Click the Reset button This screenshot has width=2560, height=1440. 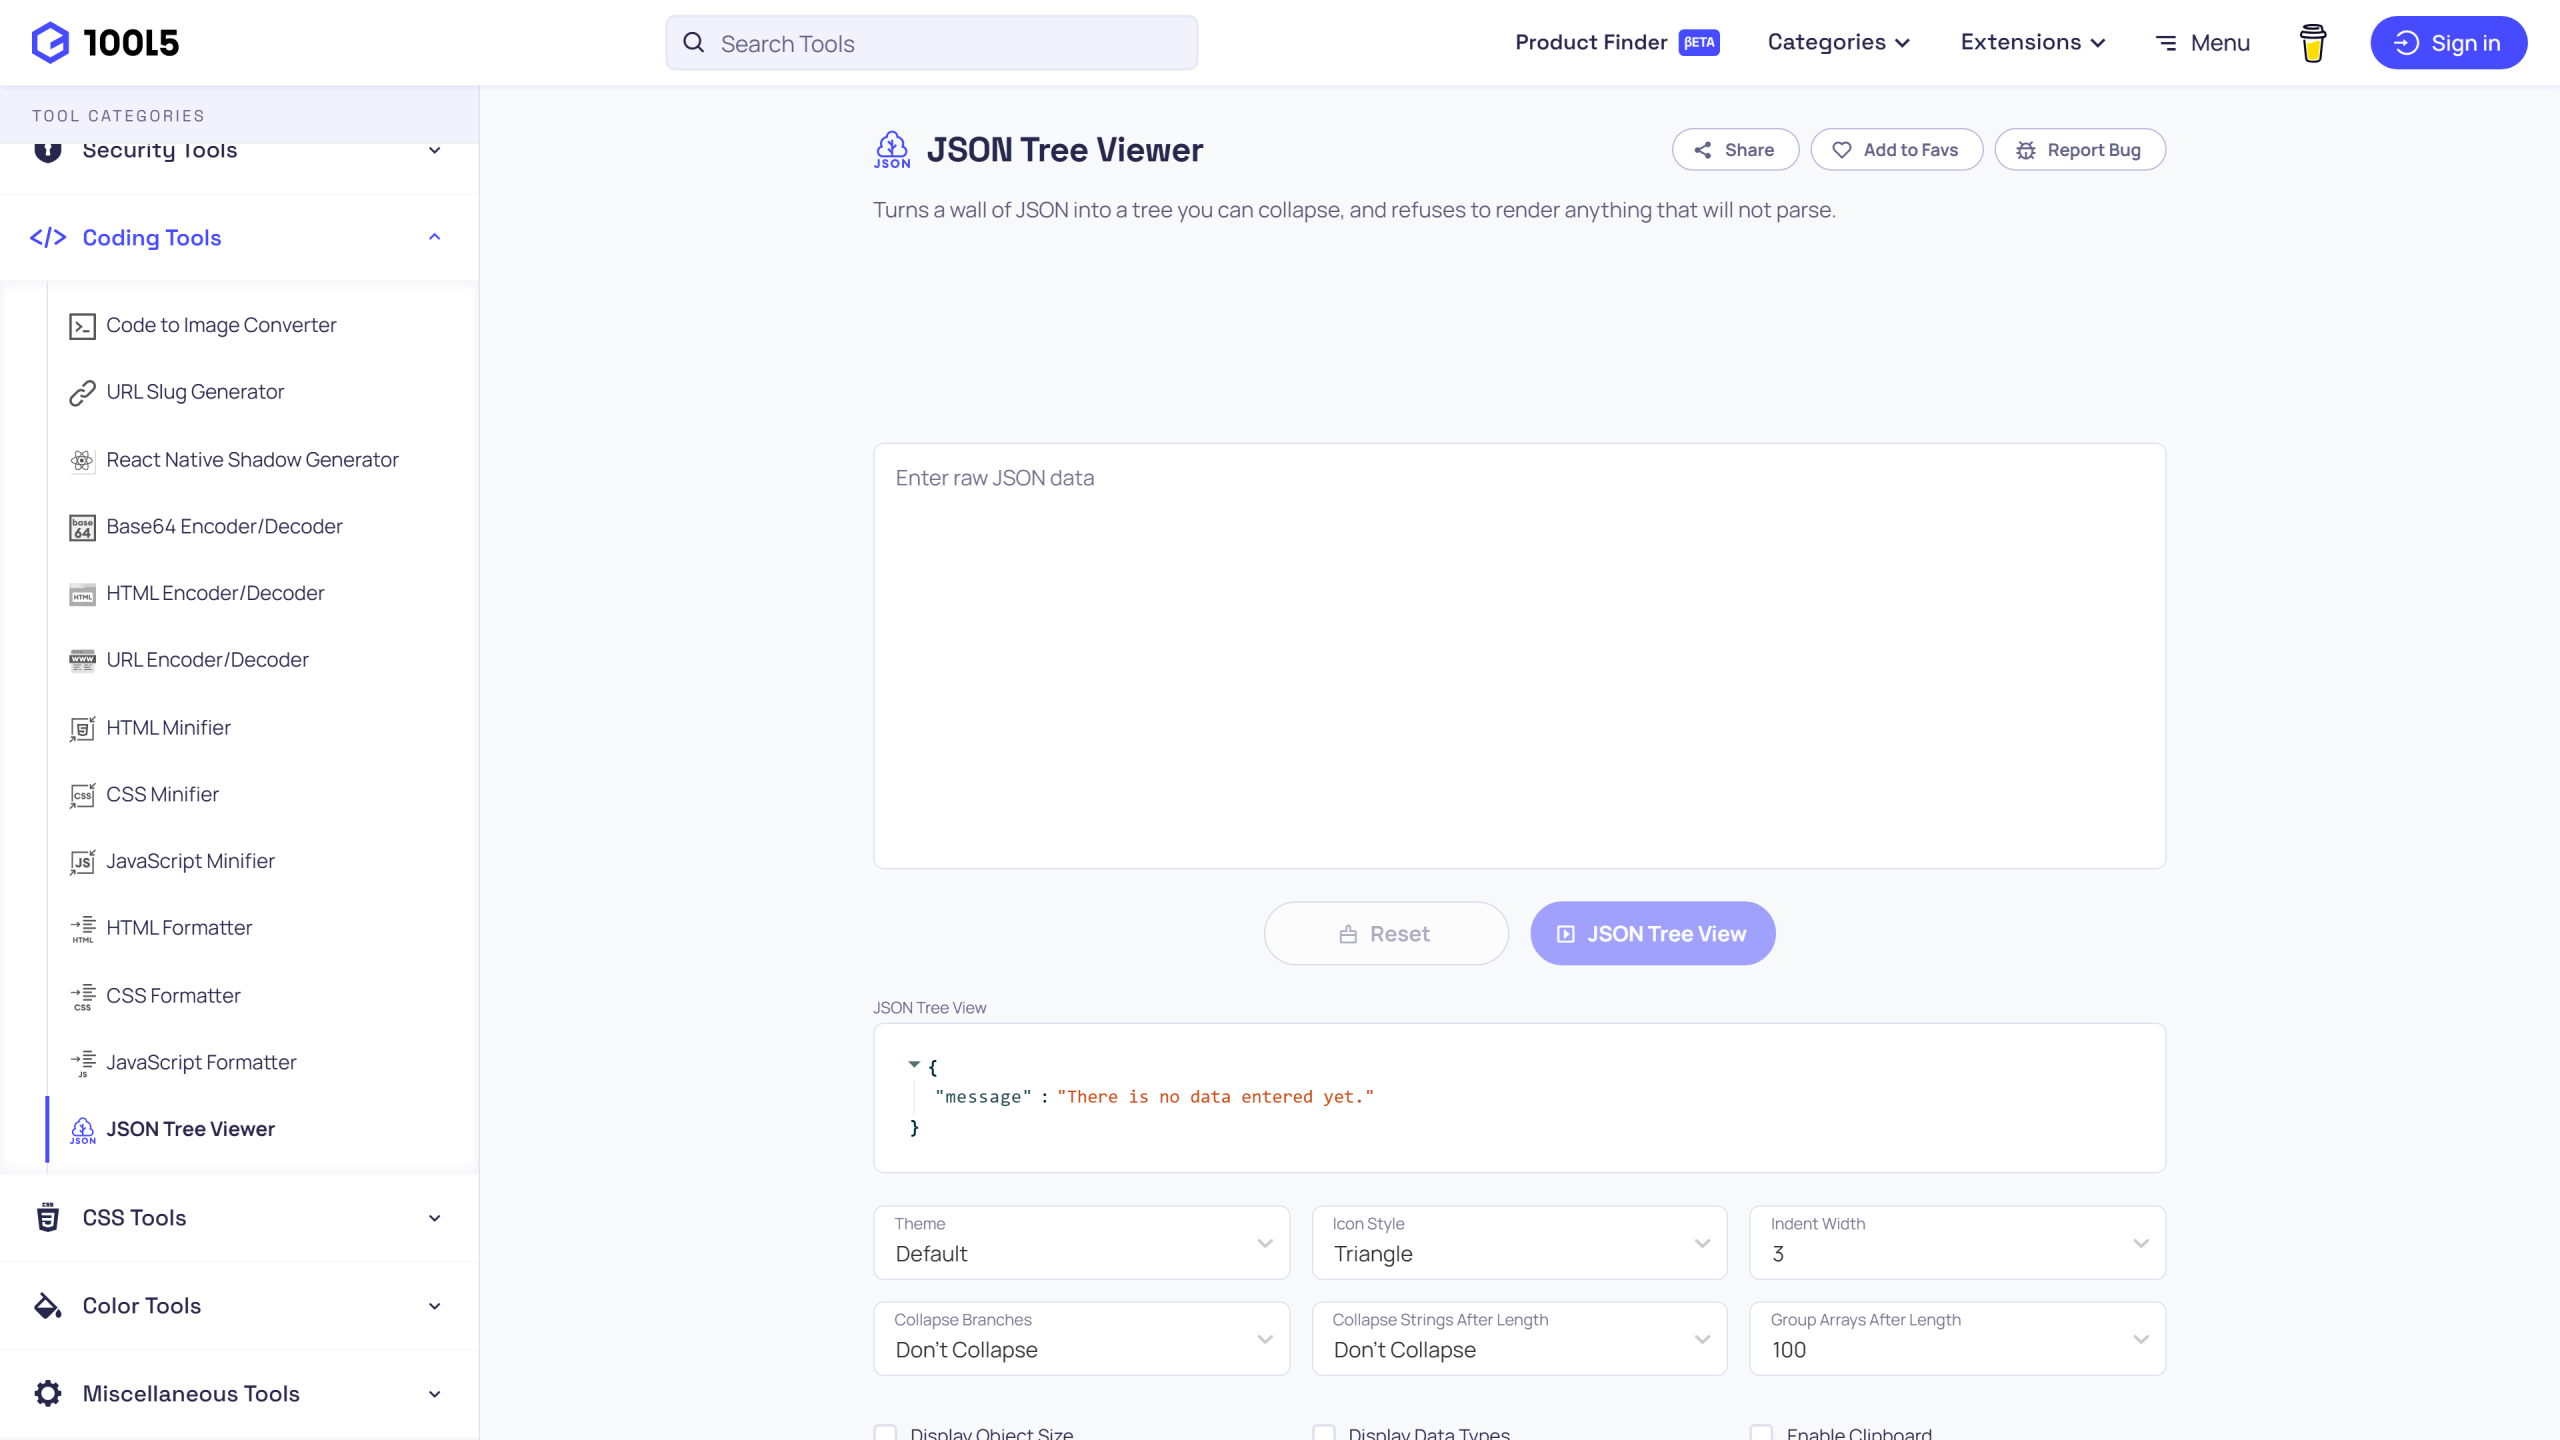(1386, 934)
